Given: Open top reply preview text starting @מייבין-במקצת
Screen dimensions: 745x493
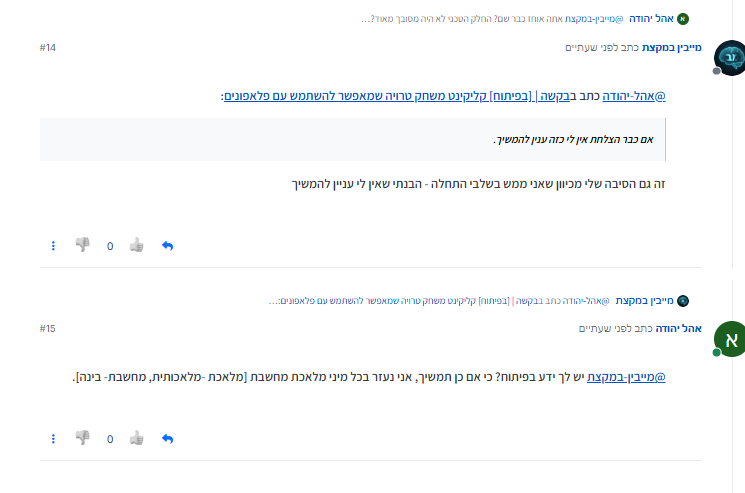Looking at the screenshot, I should [x=492, y=19].
